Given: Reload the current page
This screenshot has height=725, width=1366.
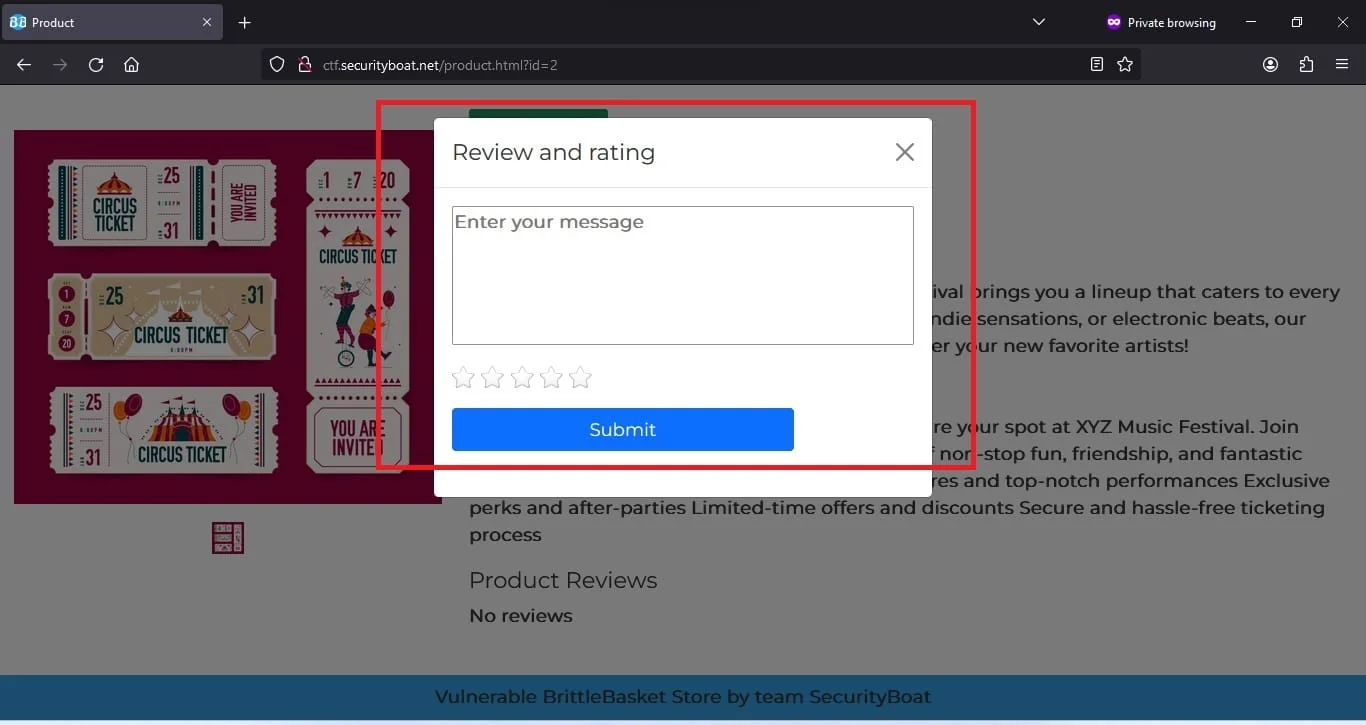Looking at the screenshot, I should (x=96, y=65).
